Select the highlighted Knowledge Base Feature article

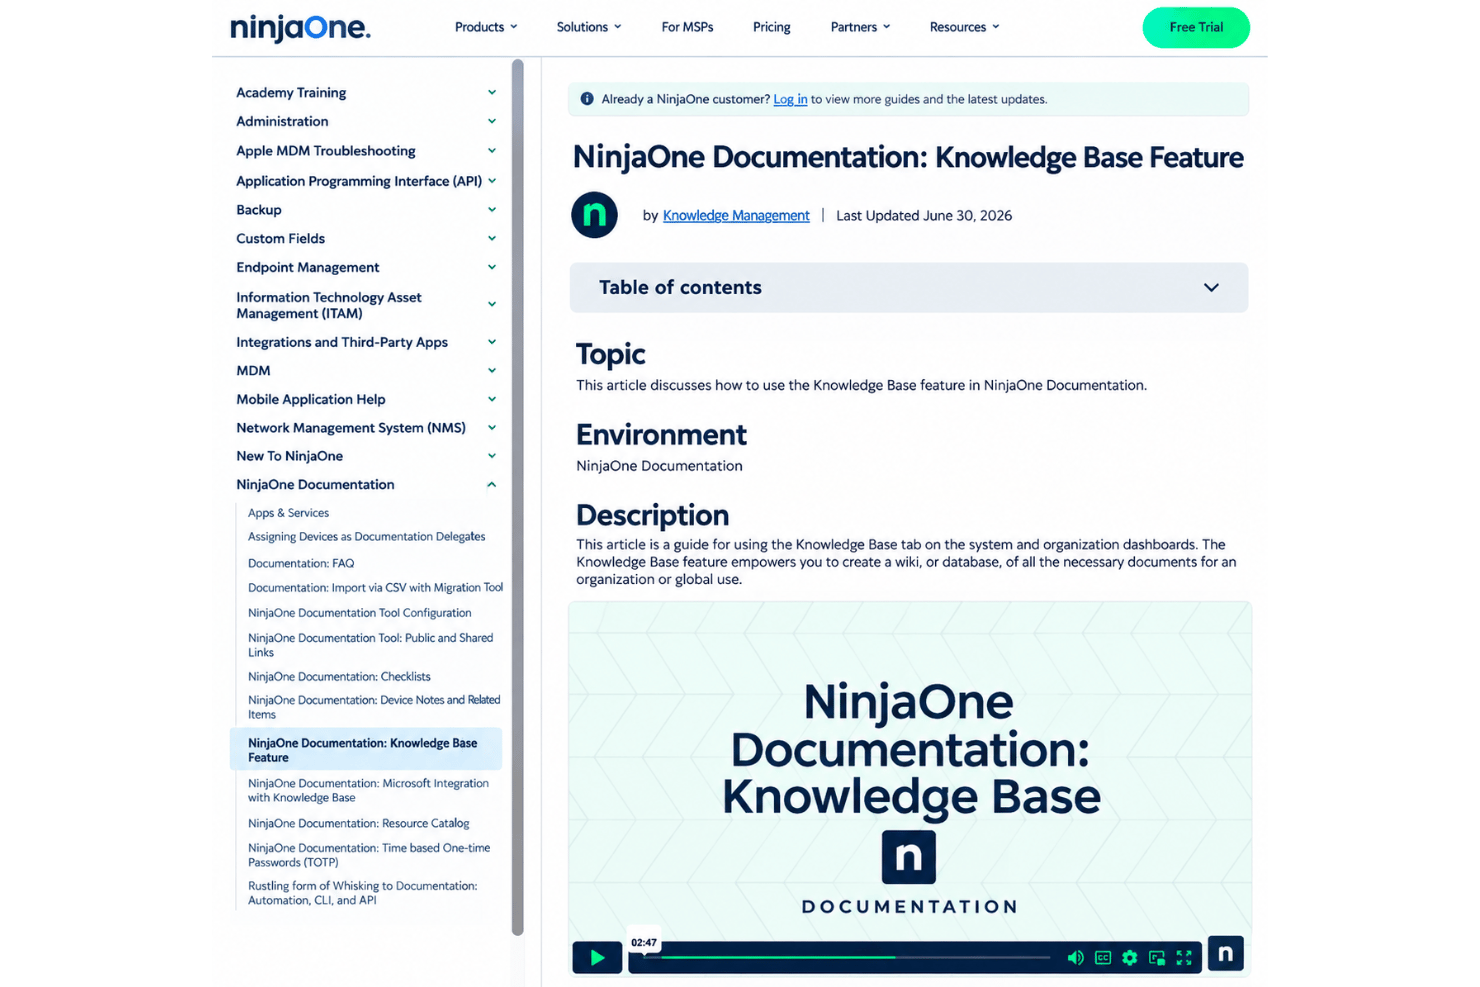click(x=366, y=750)
